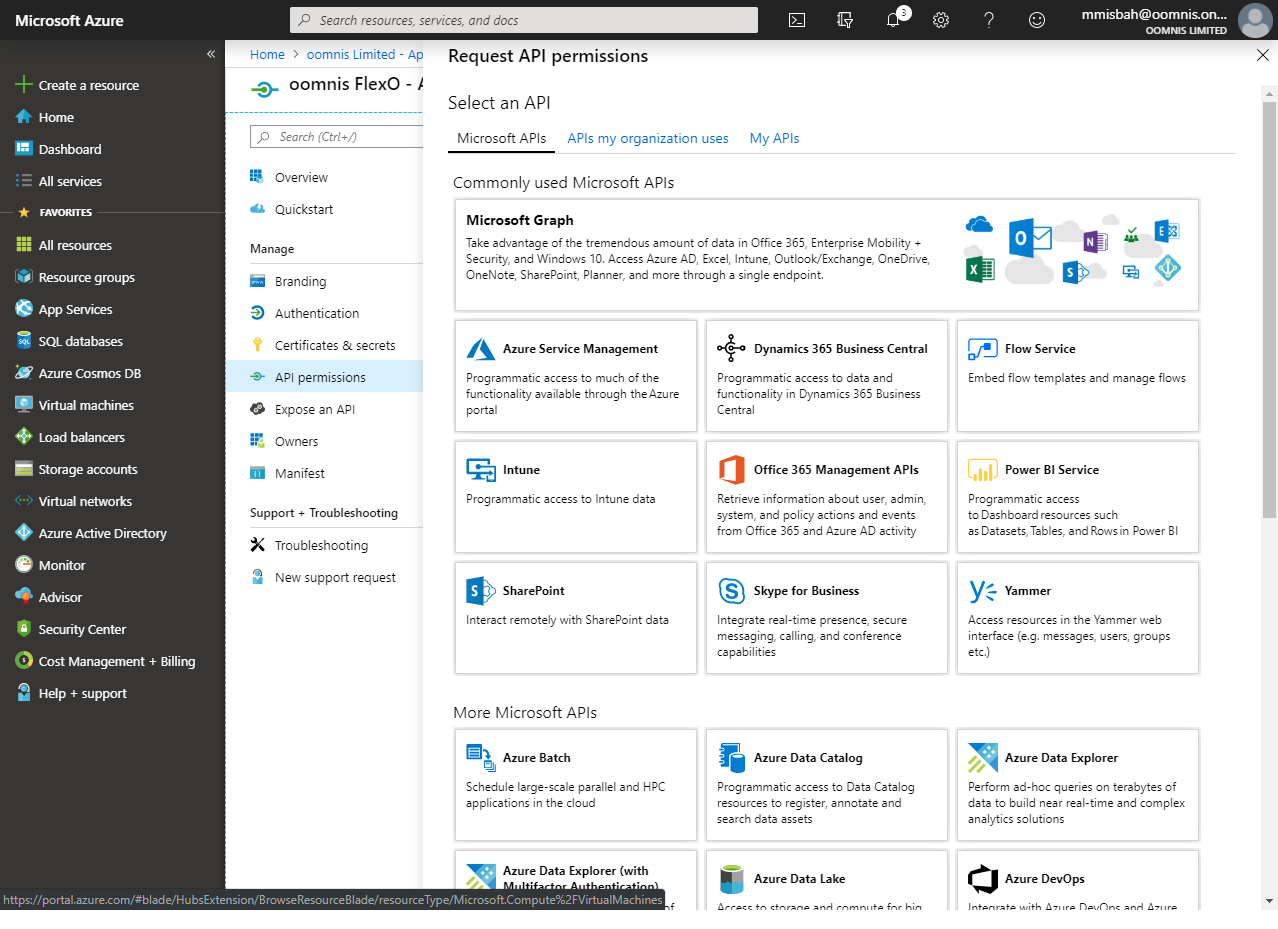Click Home breadcrumb link
Image resolution: width=1278 pixels, height=929 pixels.
(267, 55)
